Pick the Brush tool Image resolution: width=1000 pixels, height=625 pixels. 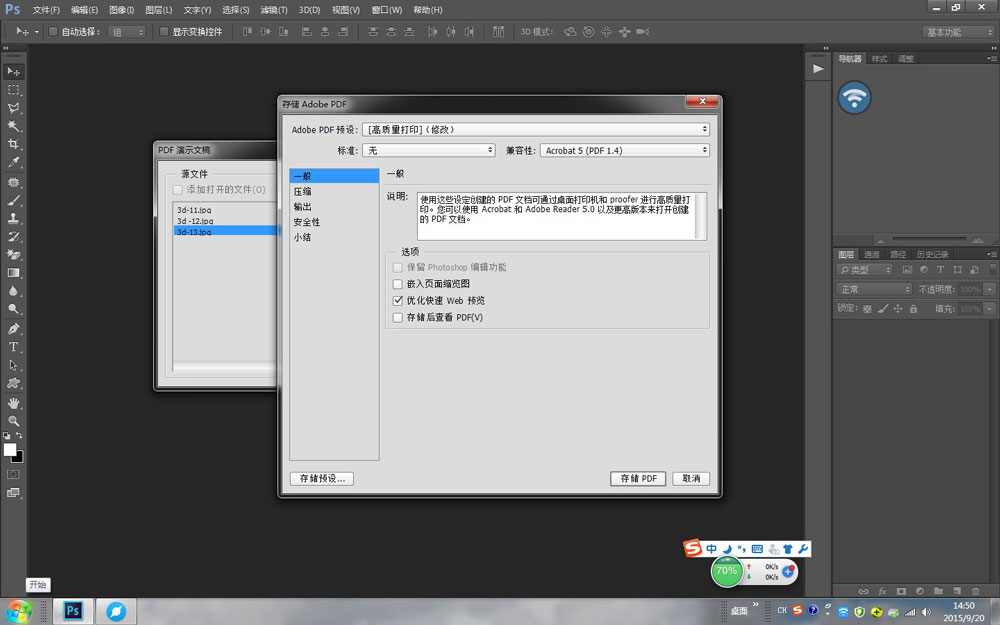click(13, 200)
